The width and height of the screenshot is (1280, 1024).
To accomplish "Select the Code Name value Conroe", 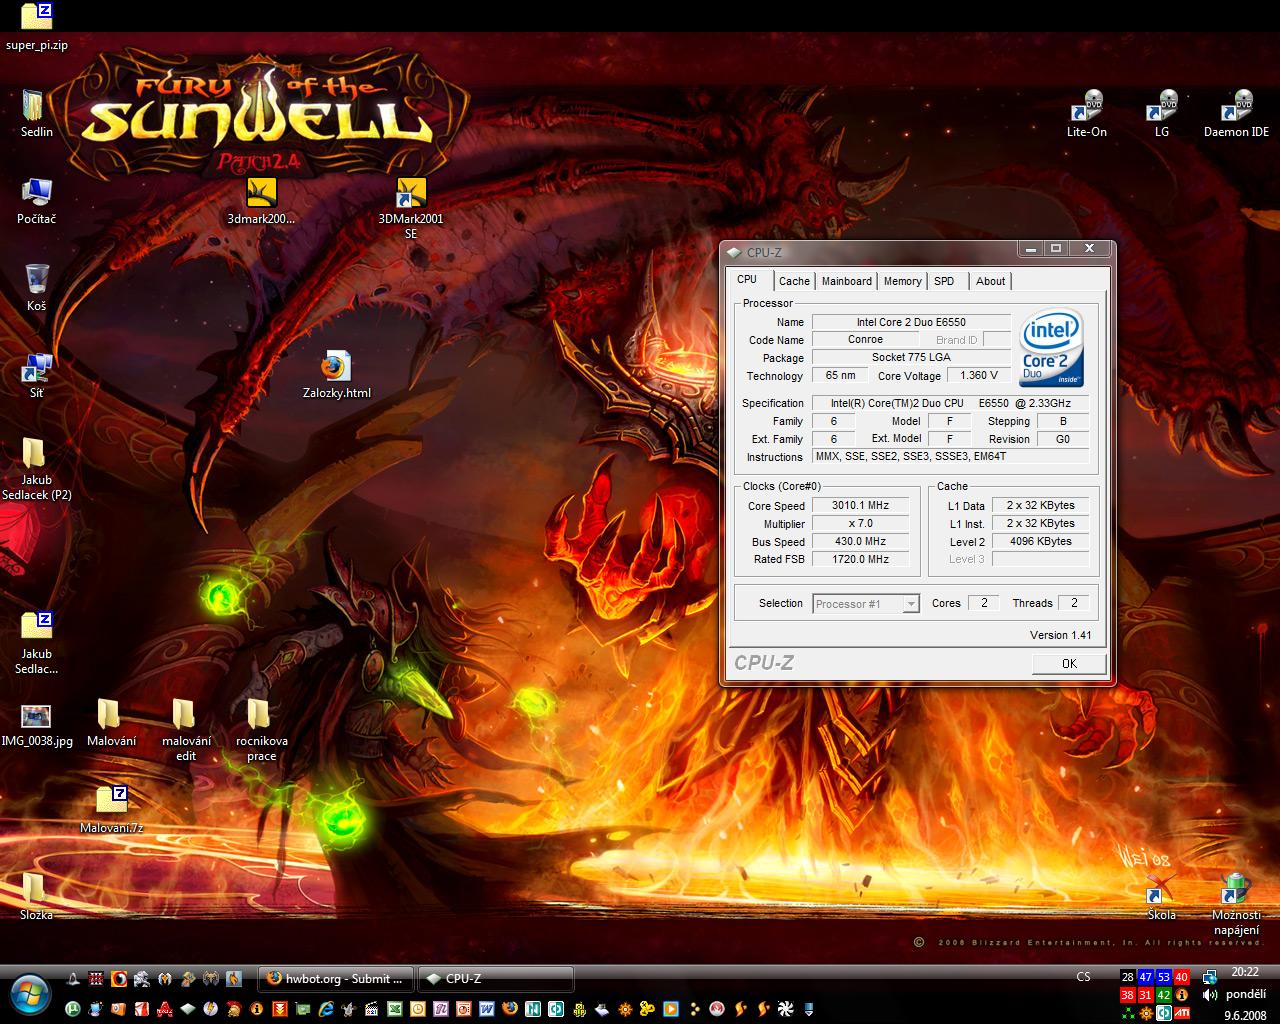I will (x=865, y=340).
